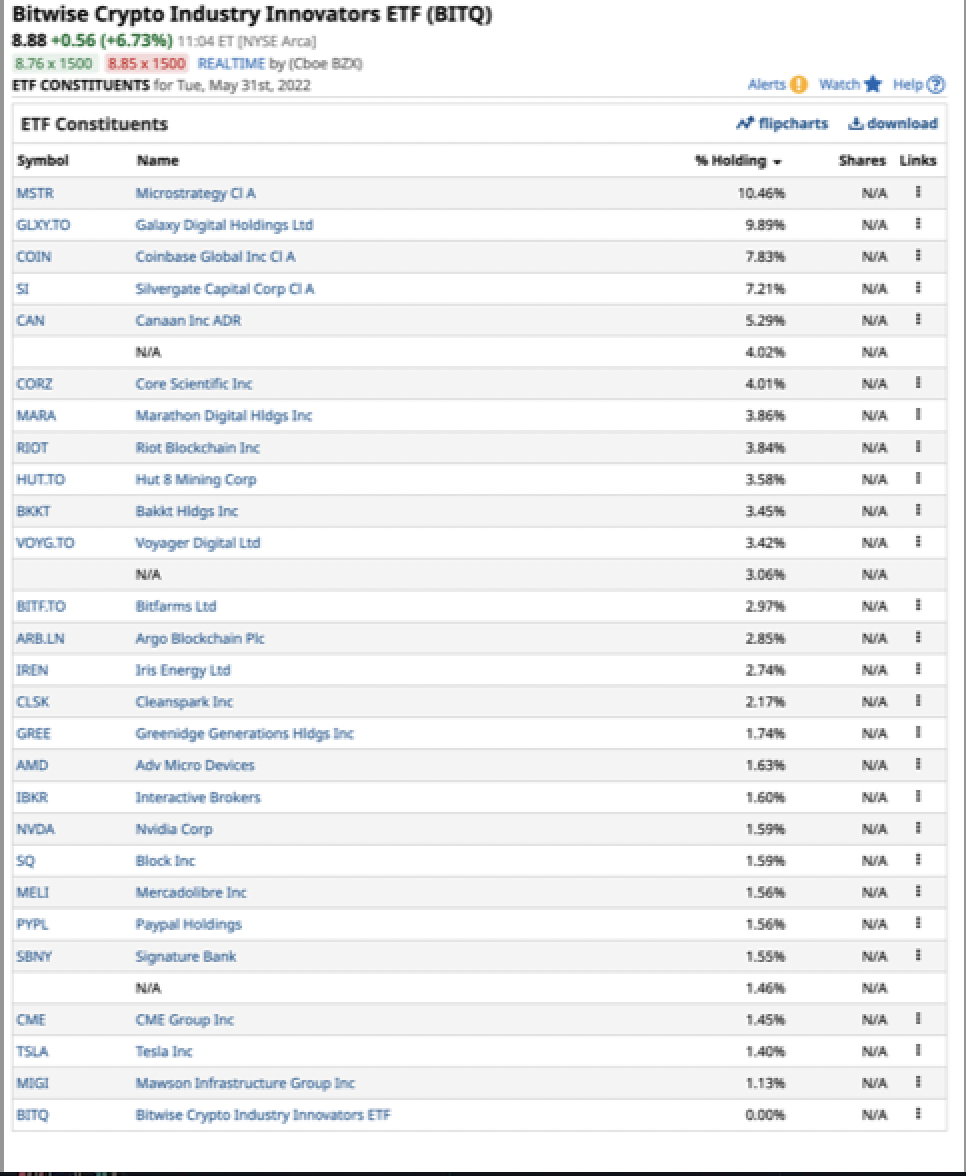Sort table by Shares header
966x1176 pixels.
click(x=862, y=160)
